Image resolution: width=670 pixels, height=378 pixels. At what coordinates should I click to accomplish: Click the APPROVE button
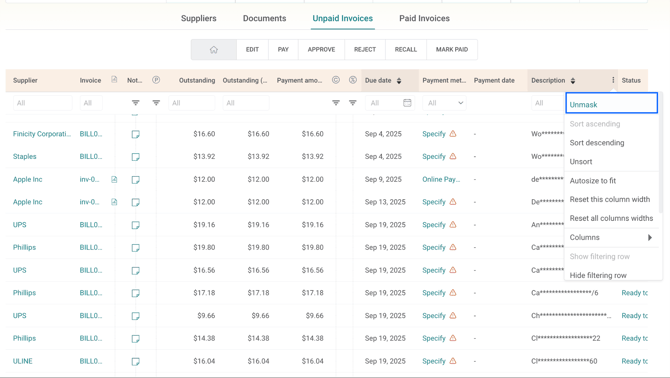pos(321,50)
